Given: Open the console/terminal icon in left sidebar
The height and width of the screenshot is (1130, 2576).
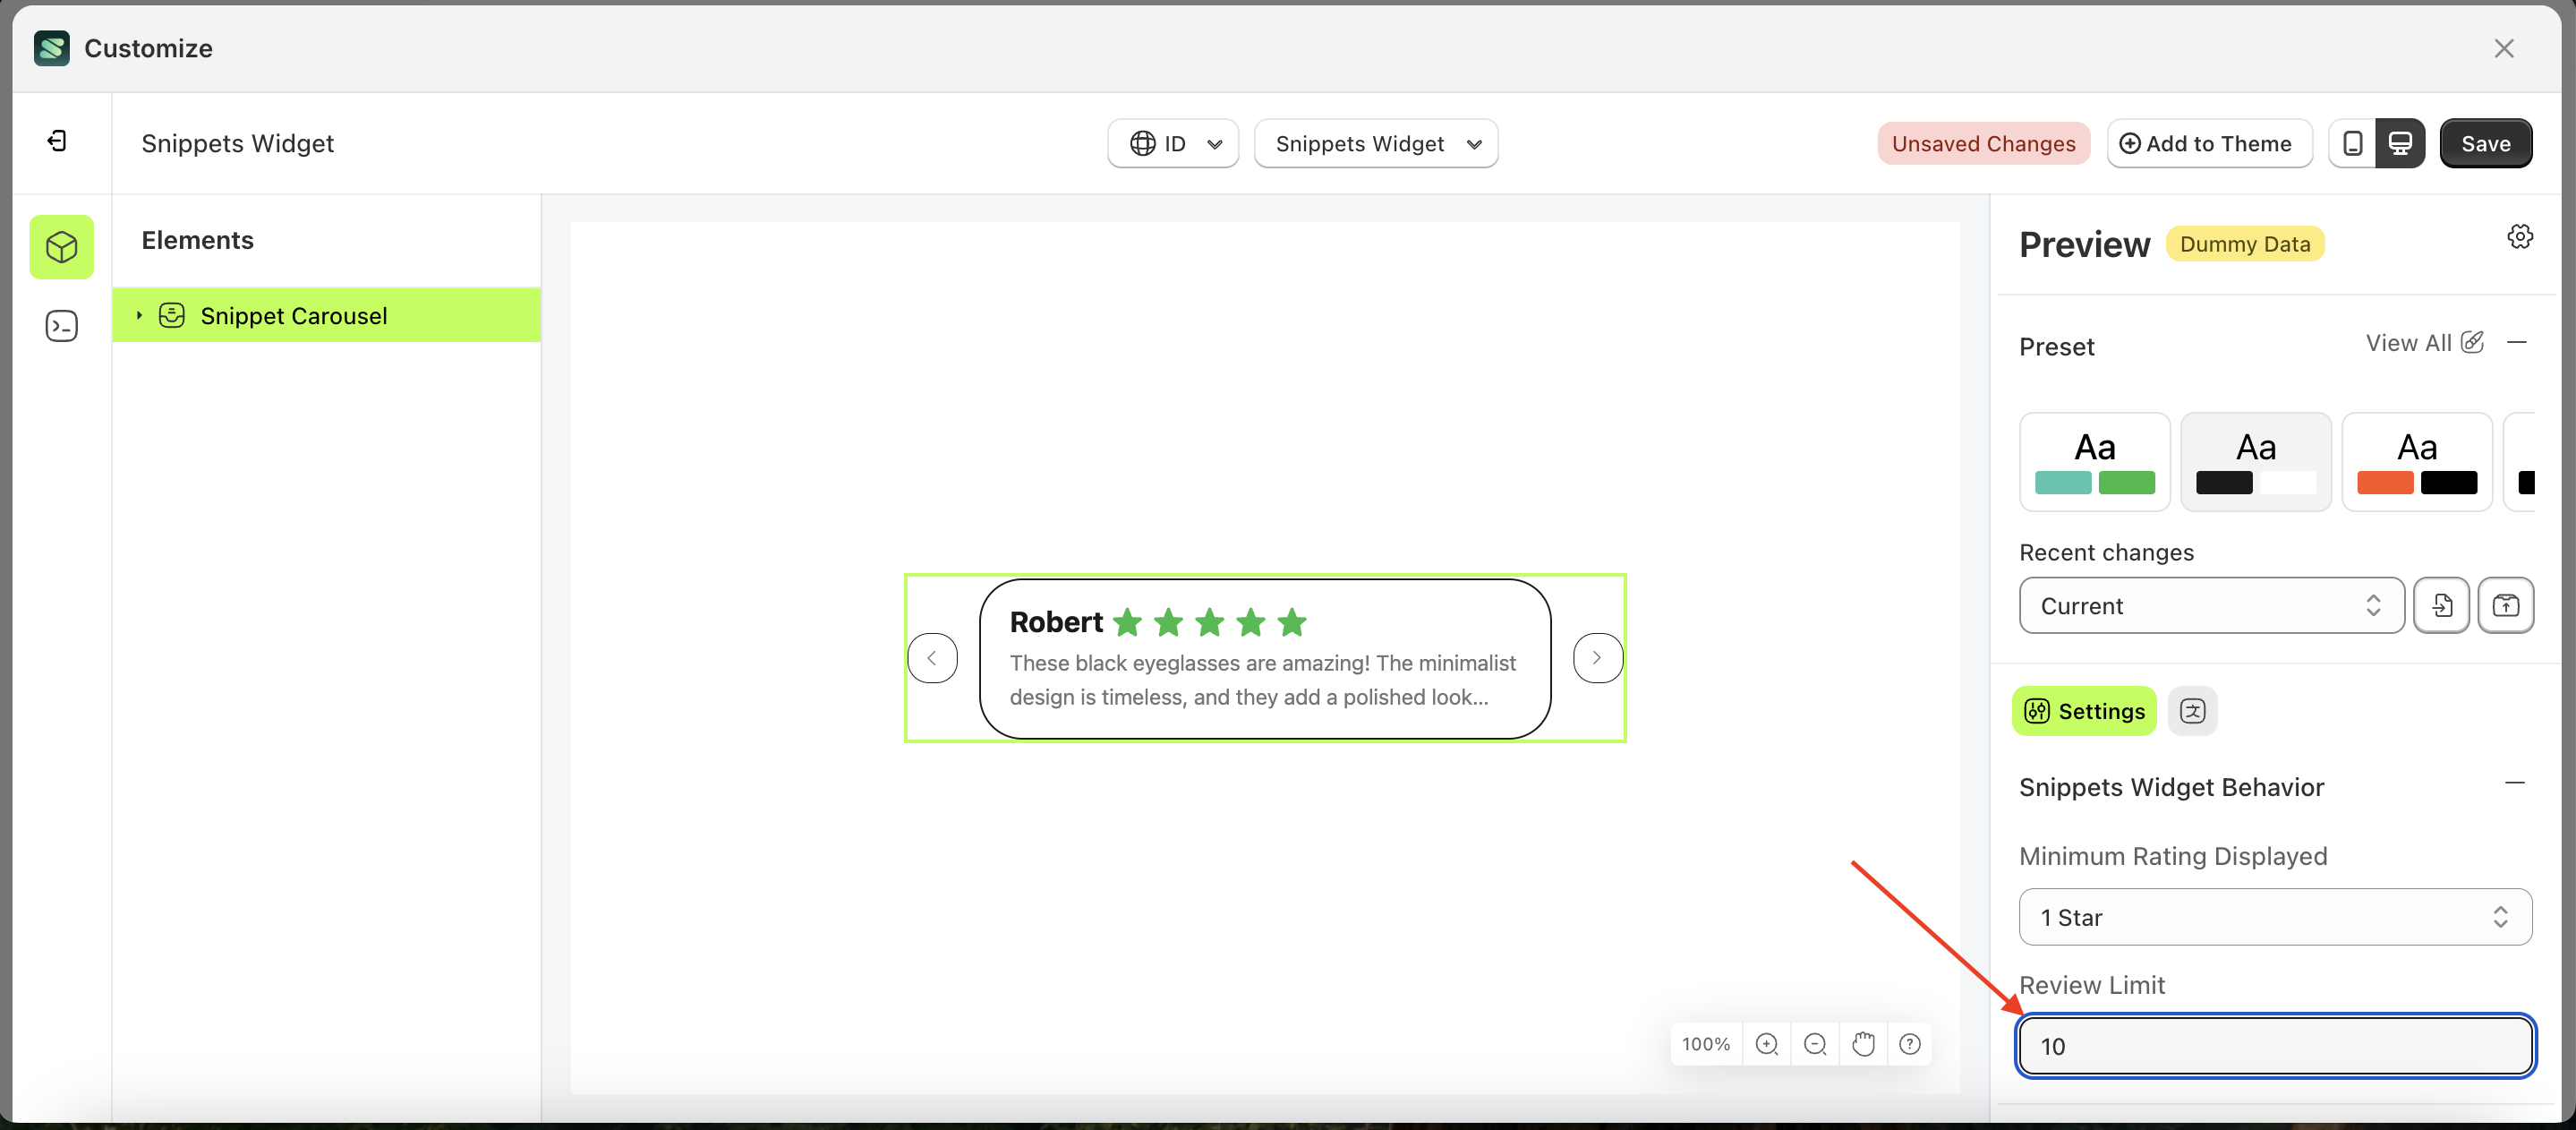Looking at the screenshot, I should tap(61, 325).
